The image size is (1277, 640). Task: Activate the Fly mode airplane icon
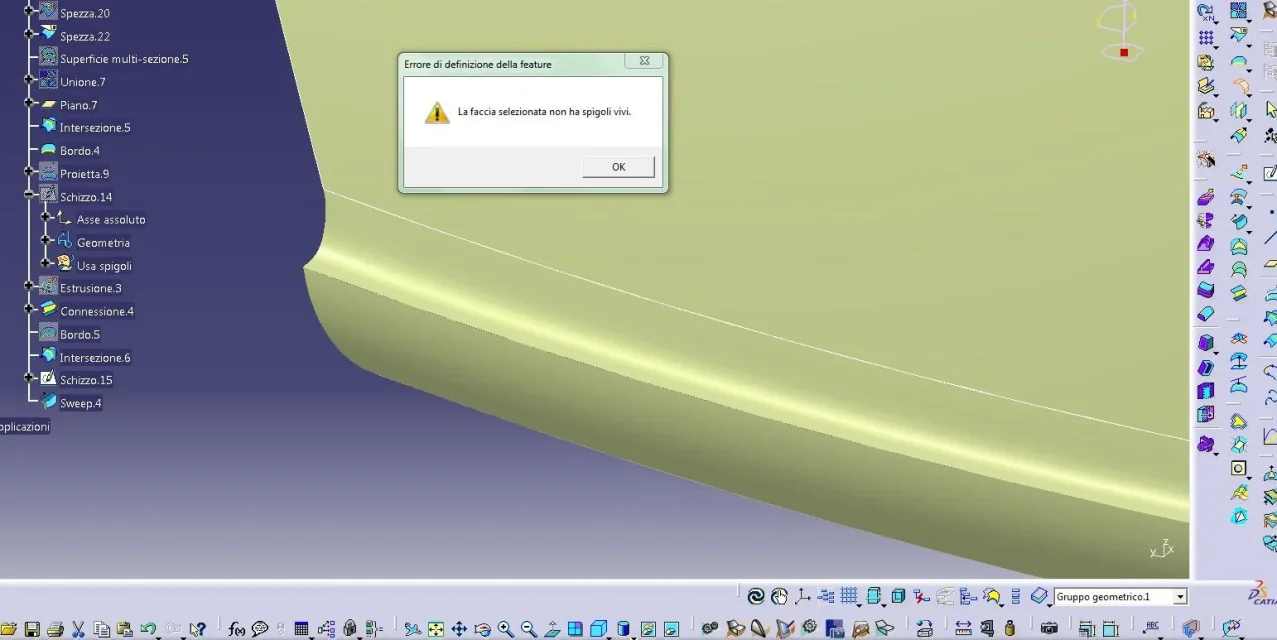point(412,629)
